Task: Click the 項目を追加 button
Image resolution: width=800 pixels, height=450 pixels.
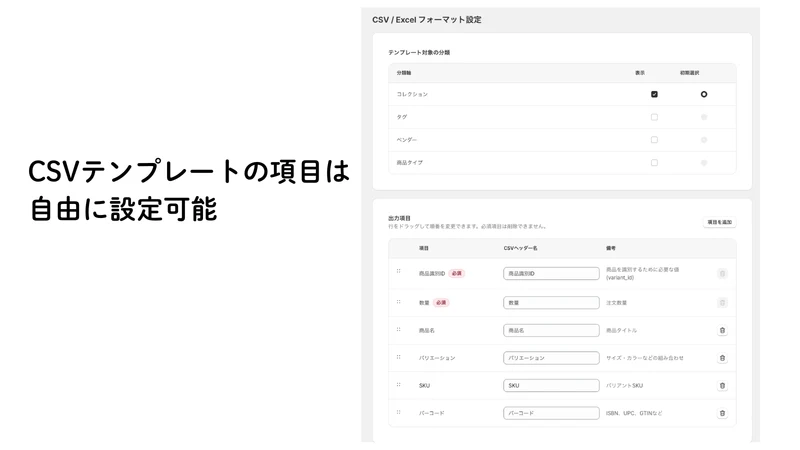Action: [719, 222]
